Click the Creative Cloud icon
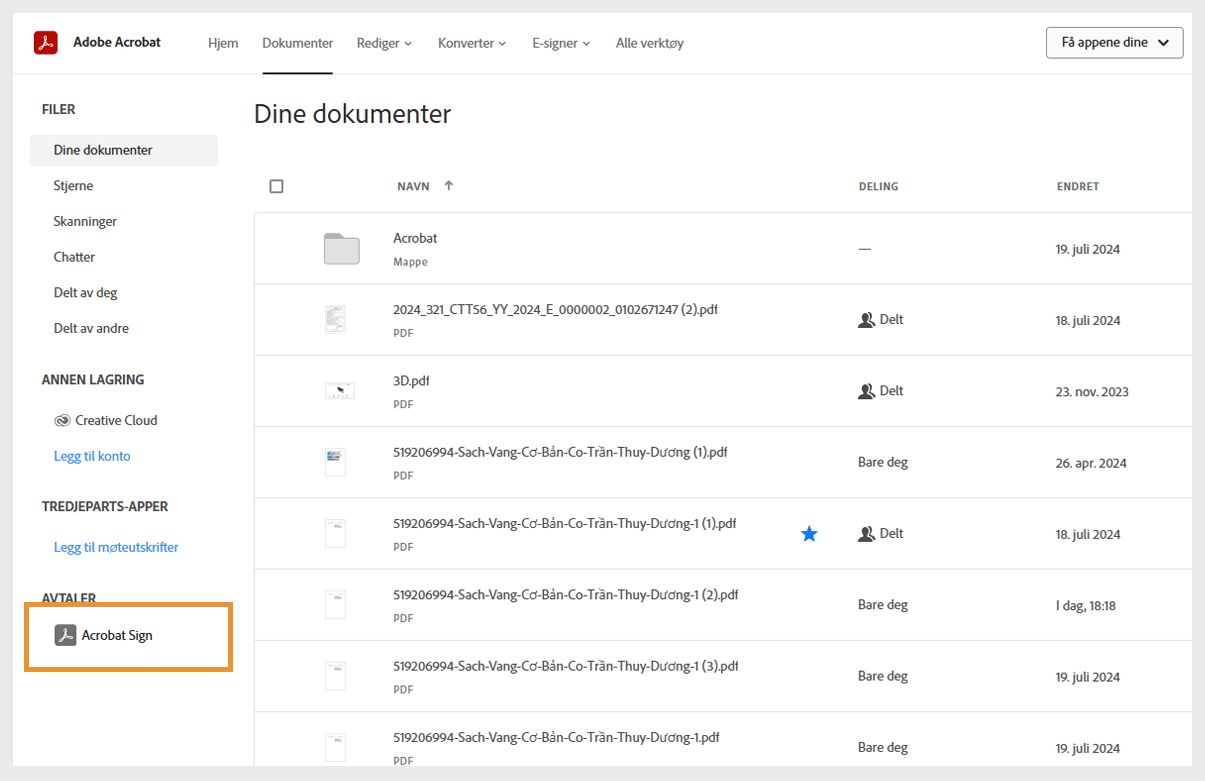This screenshot has width=1205, height=781. coord(62,421)
